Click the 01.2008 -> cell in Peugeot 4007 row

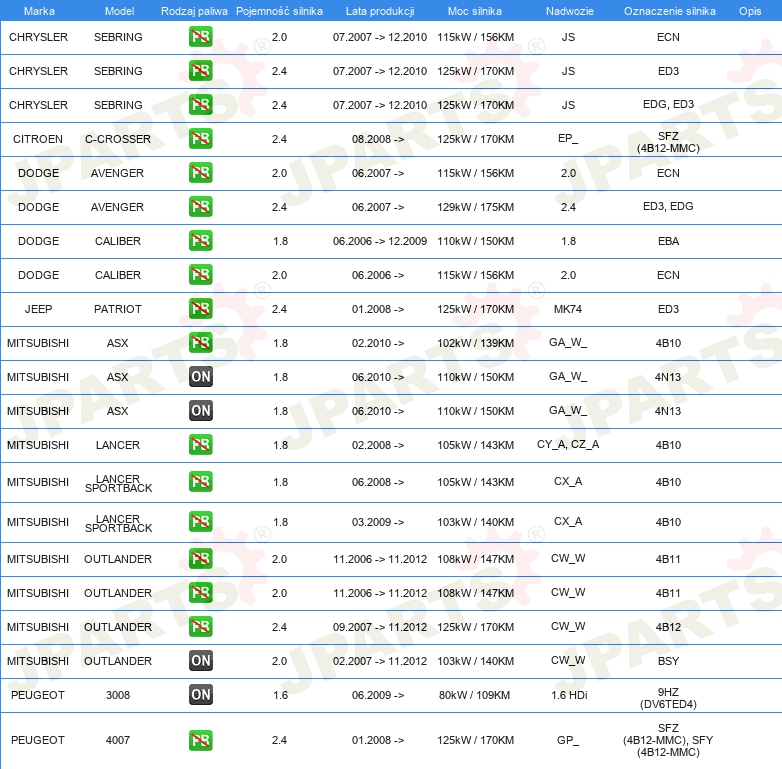[x=378, y=741]
